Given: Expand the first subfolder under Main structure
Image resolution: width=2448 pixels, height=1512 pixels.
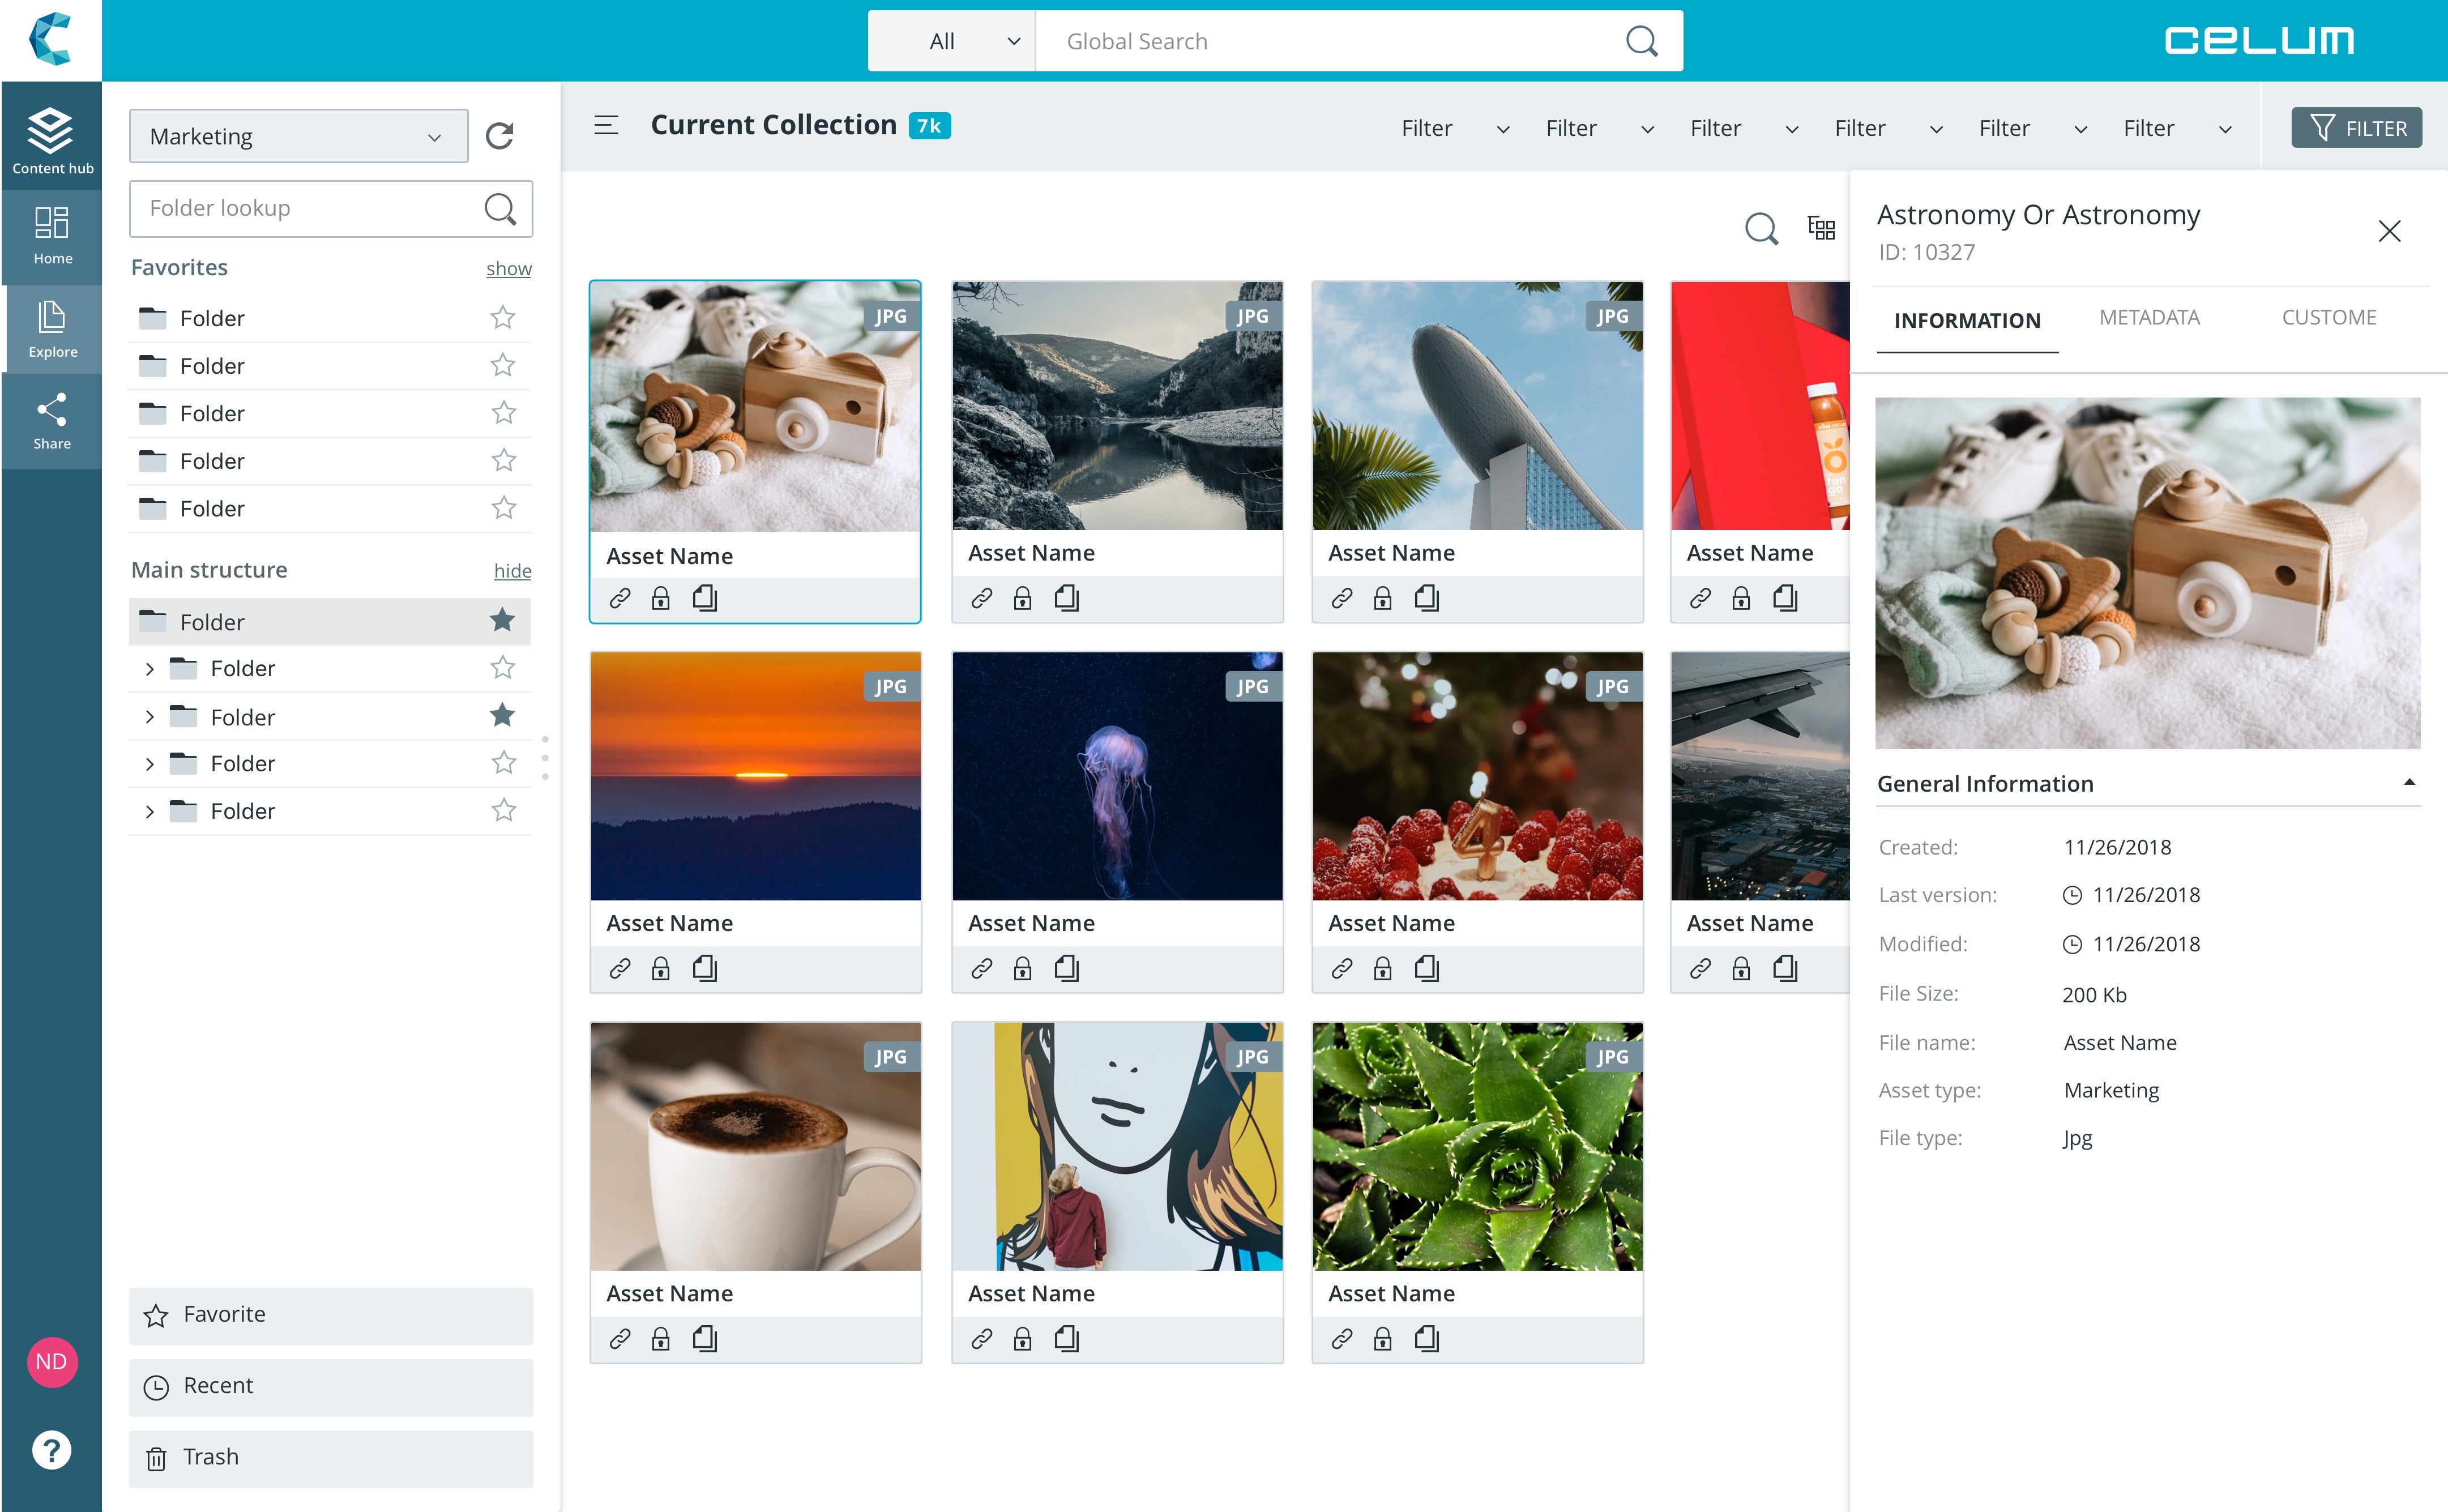Looking at the screenshot, I should [x=150, y=668].
